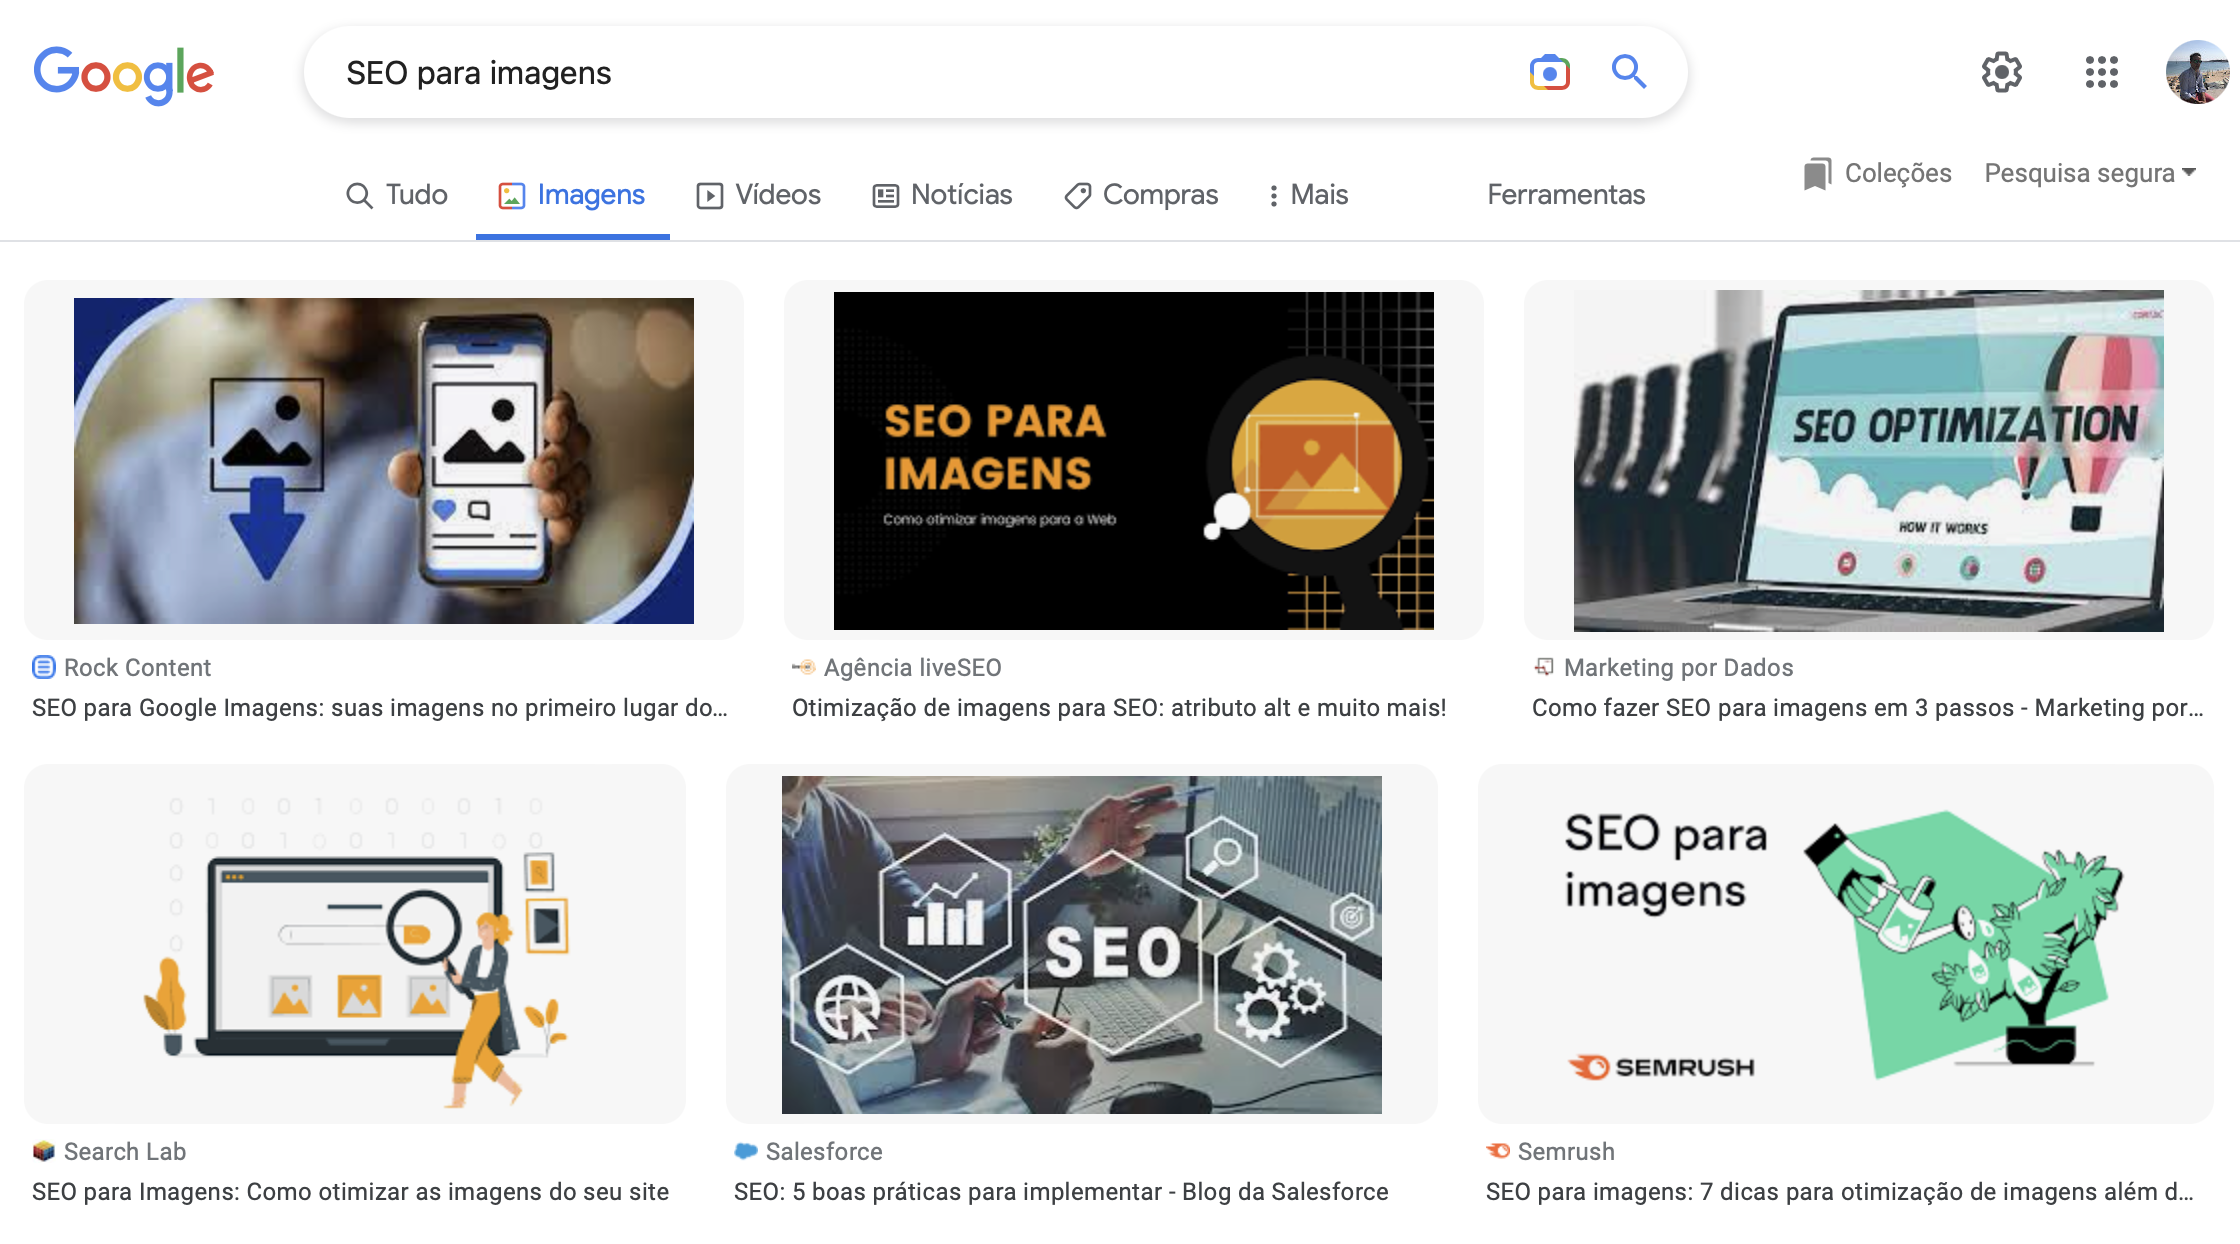Screen dimensions: 2240x1244
Task: Click Semrush favicon
Action: [1498, 1151]
